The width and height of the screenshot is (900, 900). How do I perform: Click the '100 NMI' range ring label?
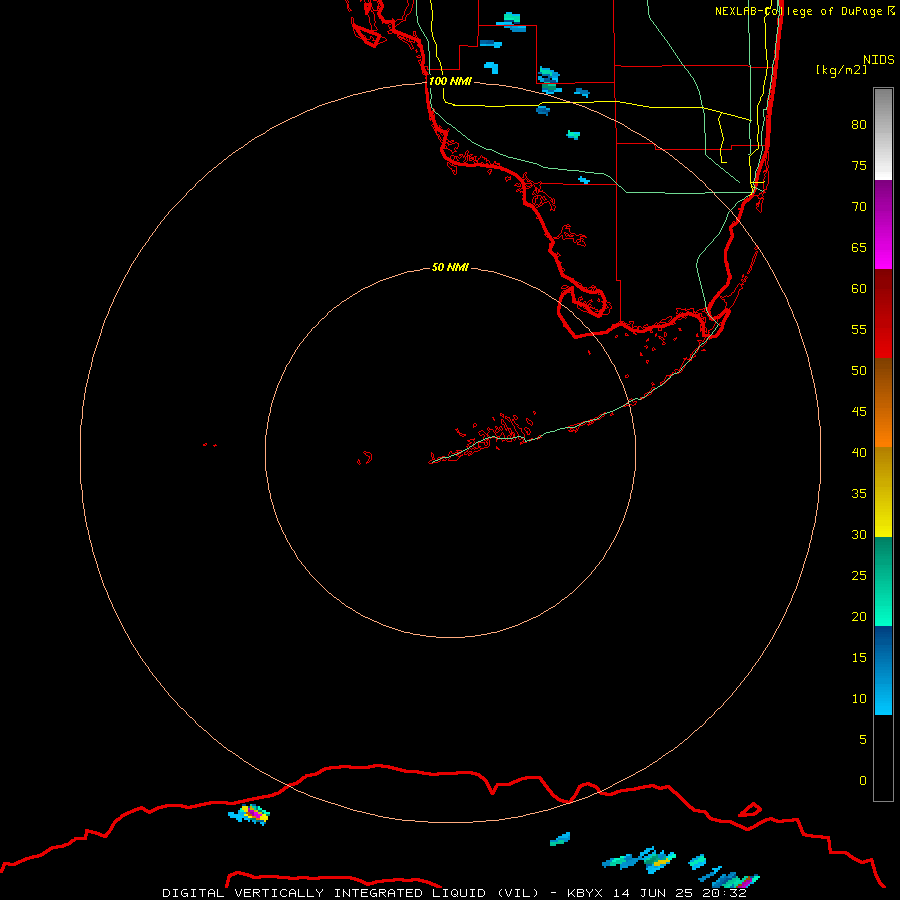(x=450, y=81)
